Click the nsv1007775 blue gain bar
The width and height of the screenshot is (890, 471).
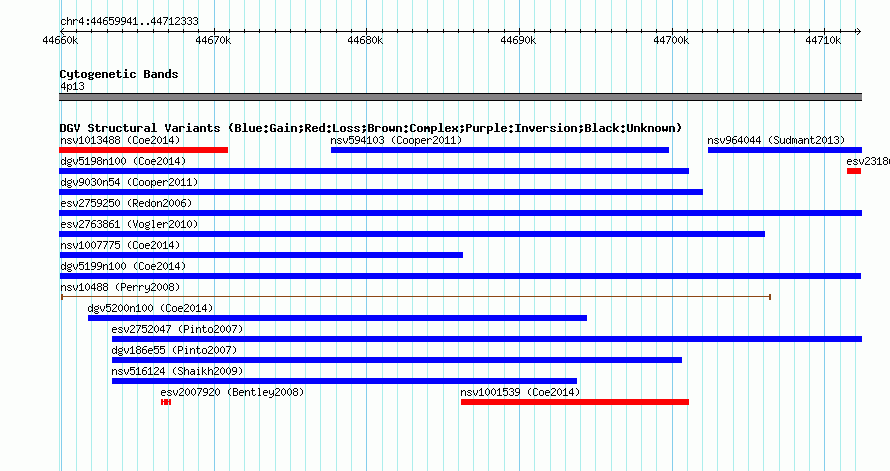[x=261, y=255]
